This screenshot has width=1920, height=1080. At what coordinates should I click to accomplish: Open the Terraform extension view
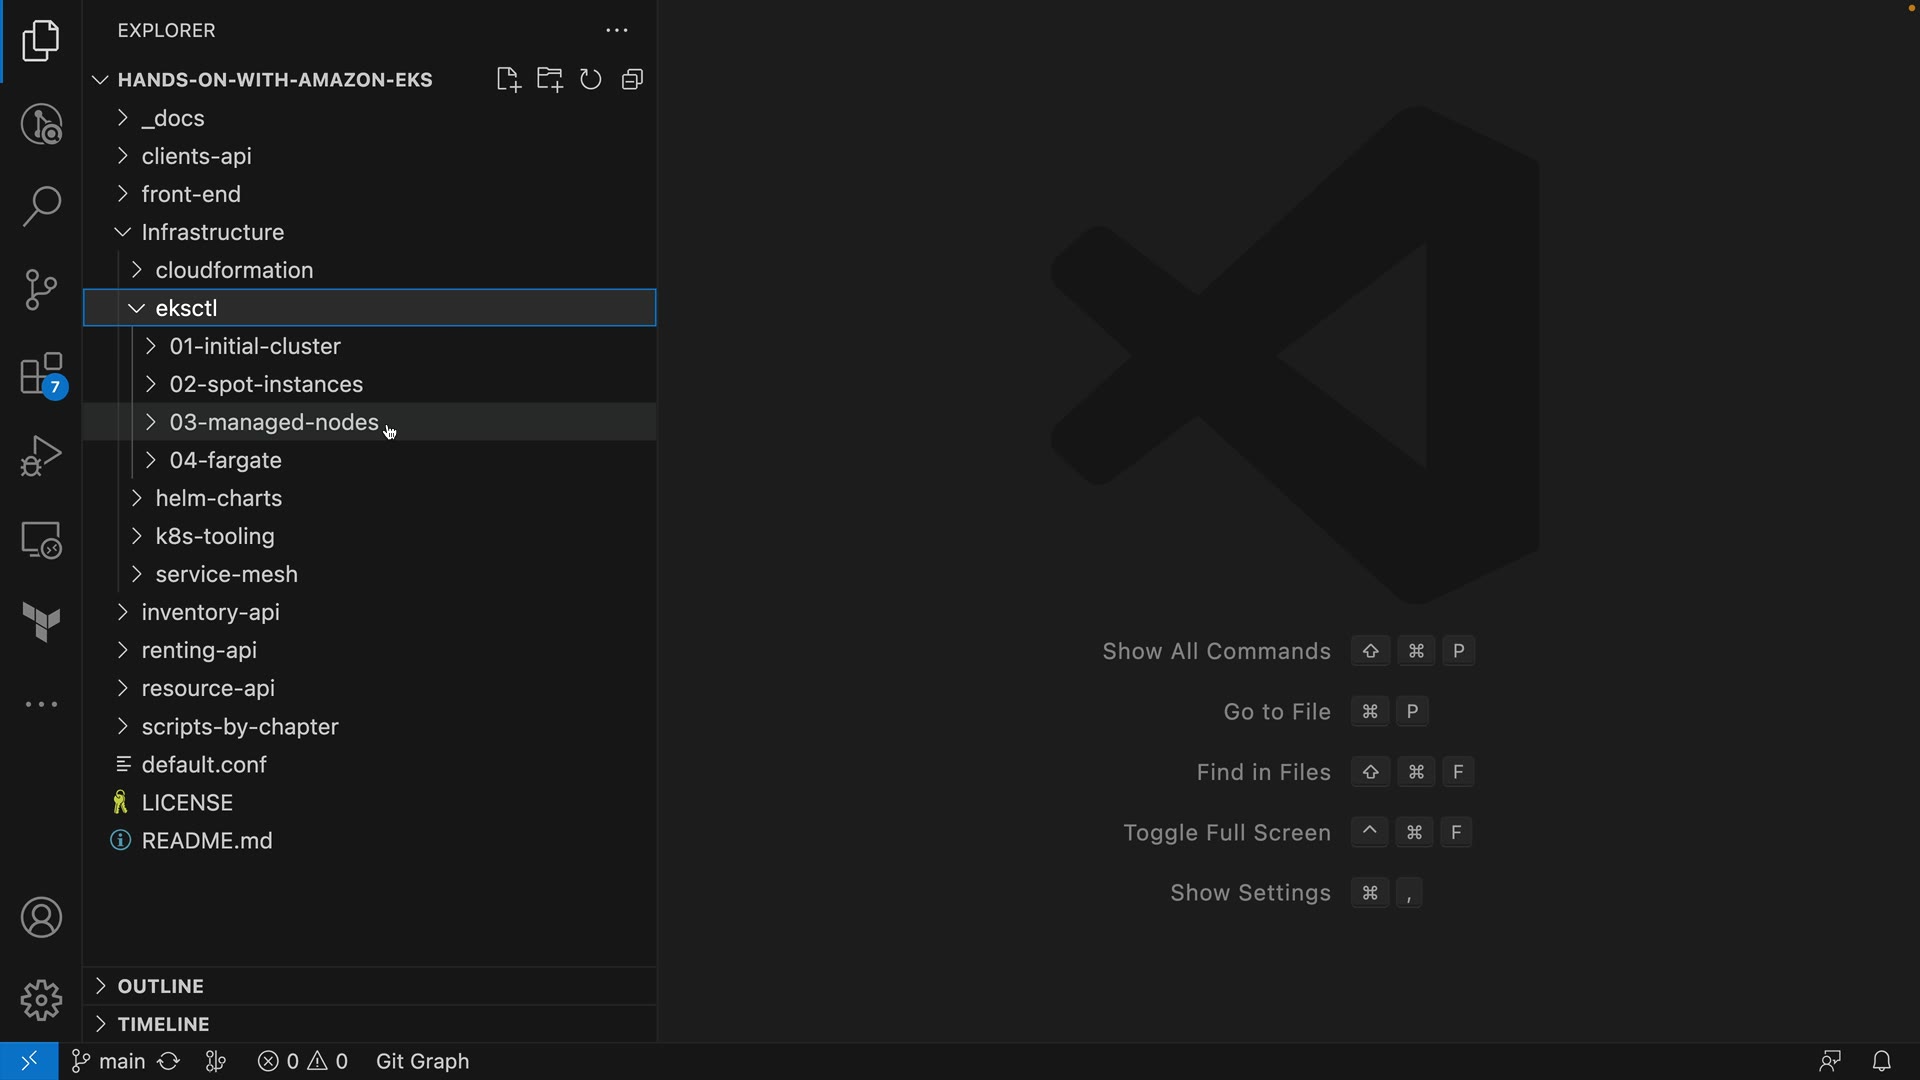pos(41,622)
